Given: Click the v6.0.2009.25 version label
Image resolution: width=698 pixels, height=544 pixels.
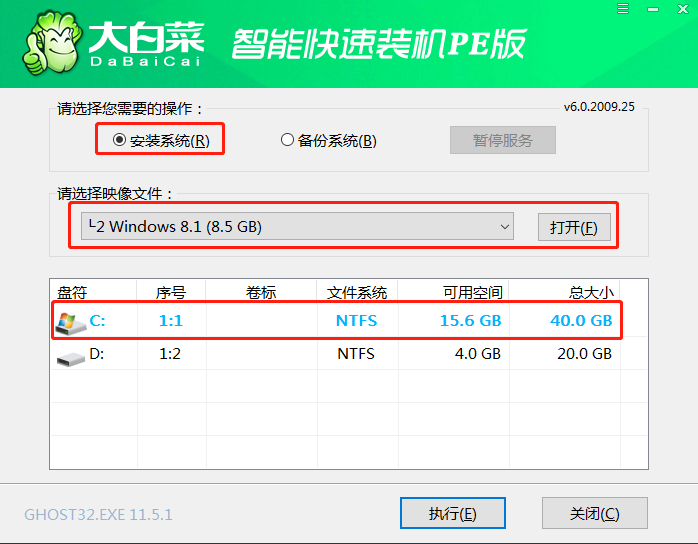Looking at the screenshot, I should (599, 107).
